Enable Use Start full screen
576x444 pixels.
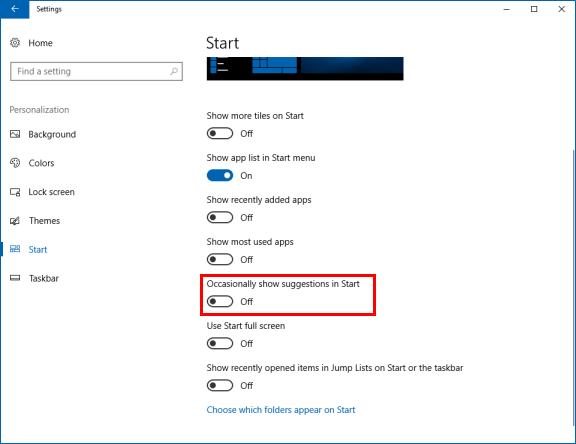point(220,343)
